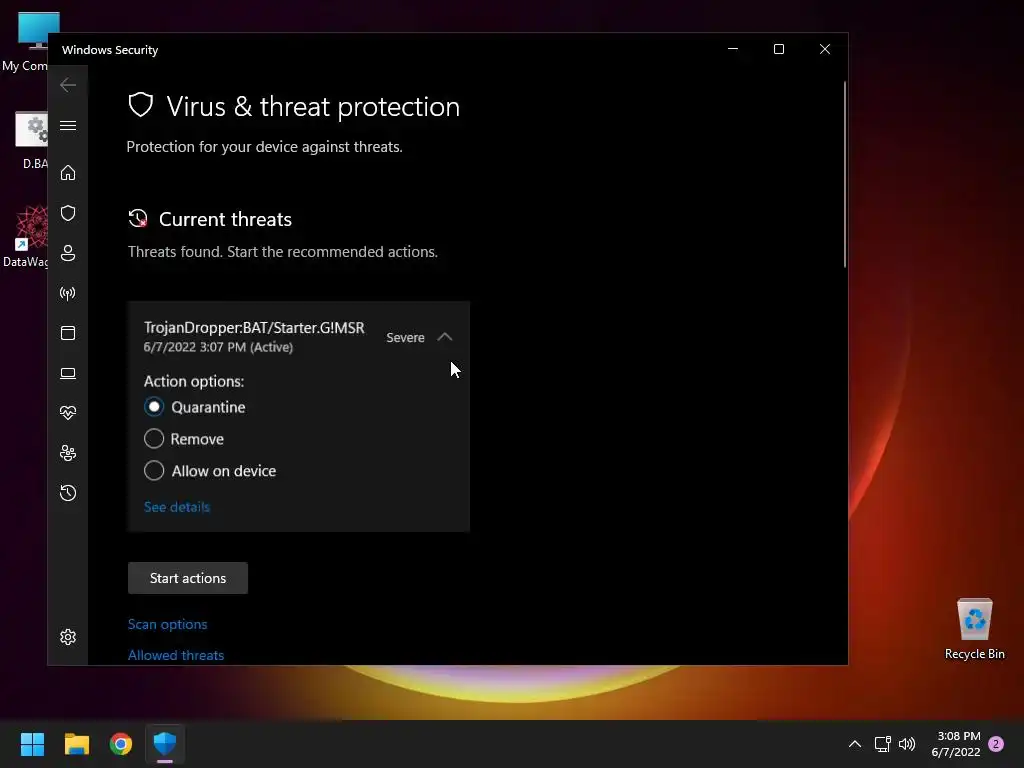Open Family options icon in sidebar
This screenshot has height=768, width=1024.
(68, 453)
